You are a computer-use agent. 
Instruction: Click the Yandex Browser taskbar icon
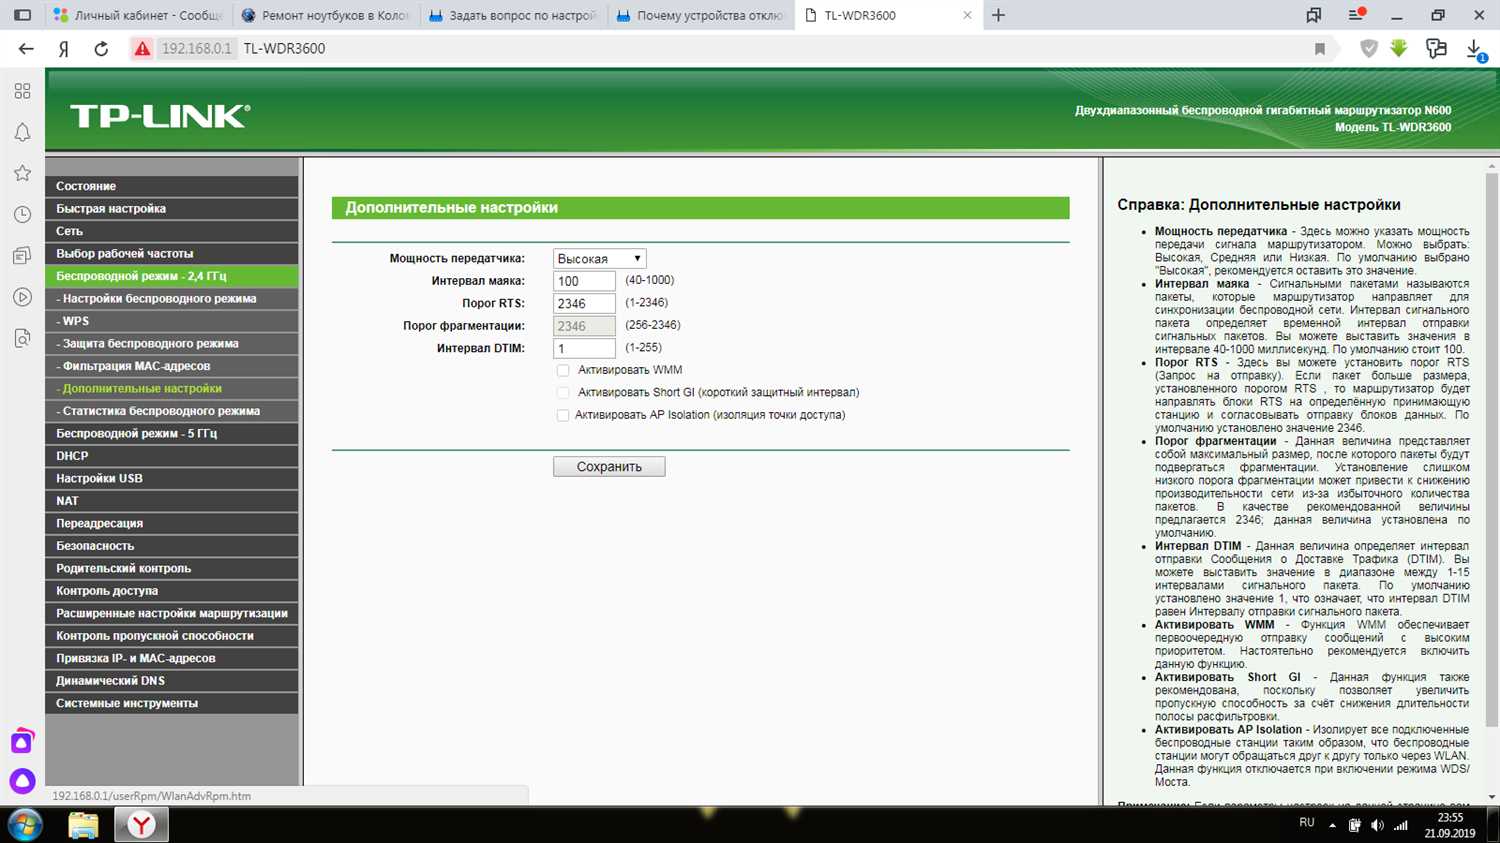coord(141,825)
